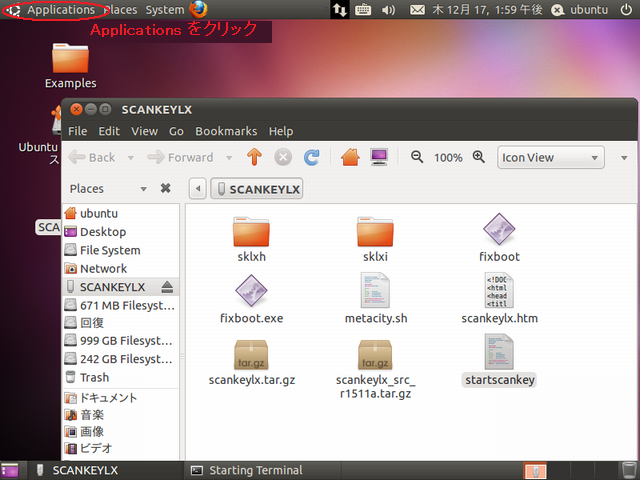
Task: Select the fixboot executable file
Action: pos(499,238)
